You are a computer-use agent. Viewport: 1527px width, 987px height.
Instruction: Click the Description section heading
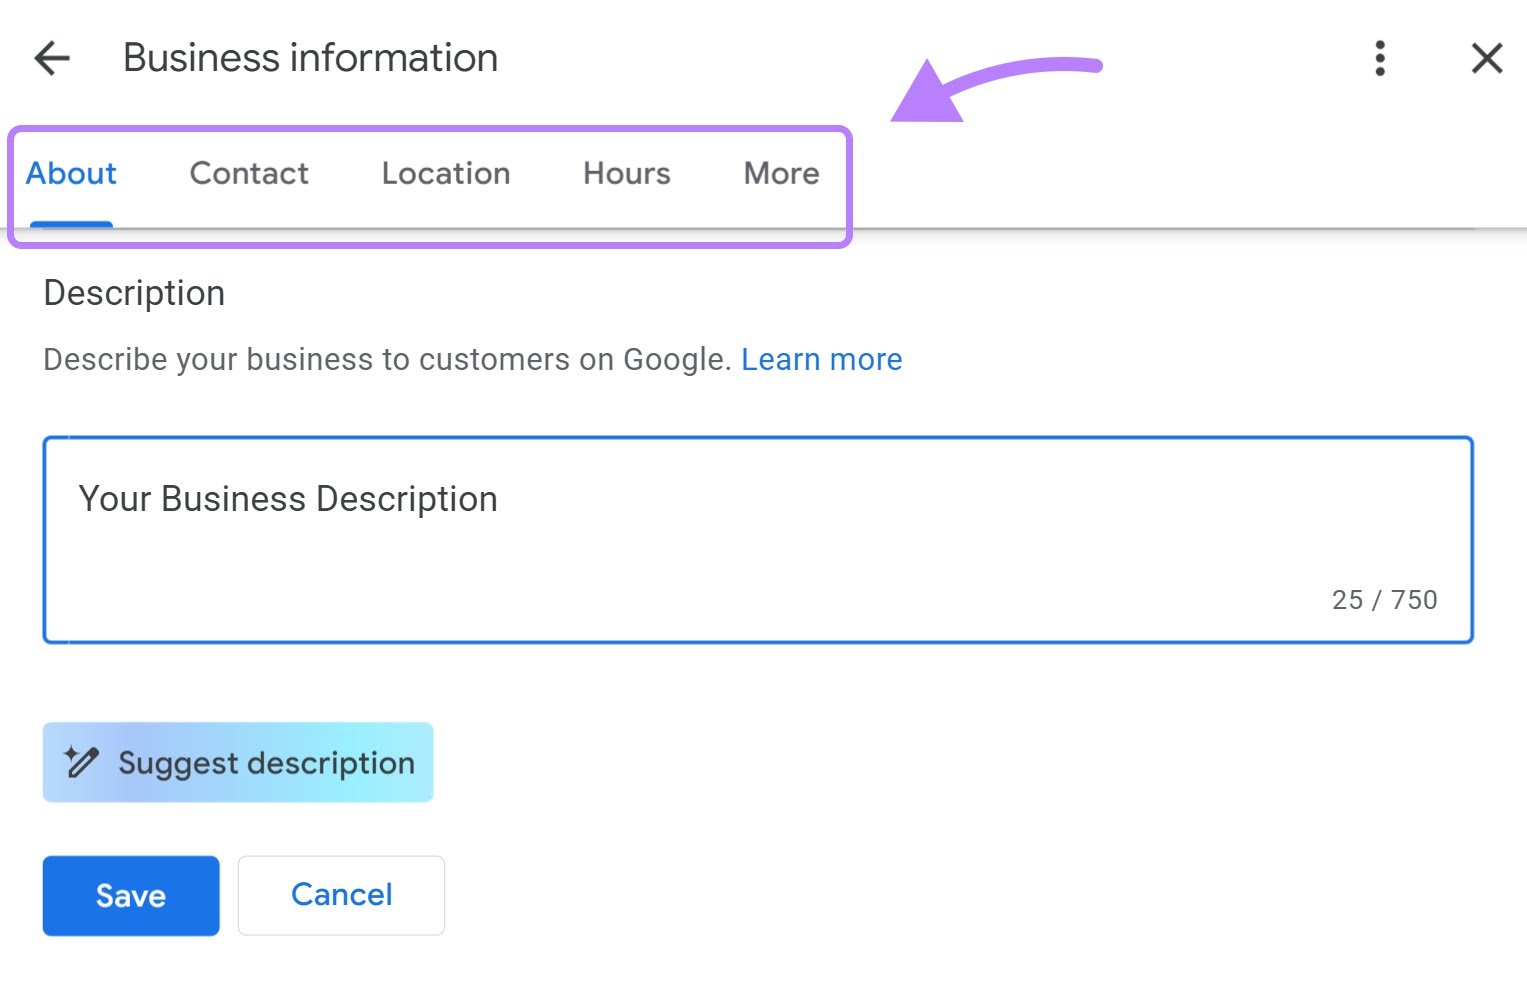[133, 292]
